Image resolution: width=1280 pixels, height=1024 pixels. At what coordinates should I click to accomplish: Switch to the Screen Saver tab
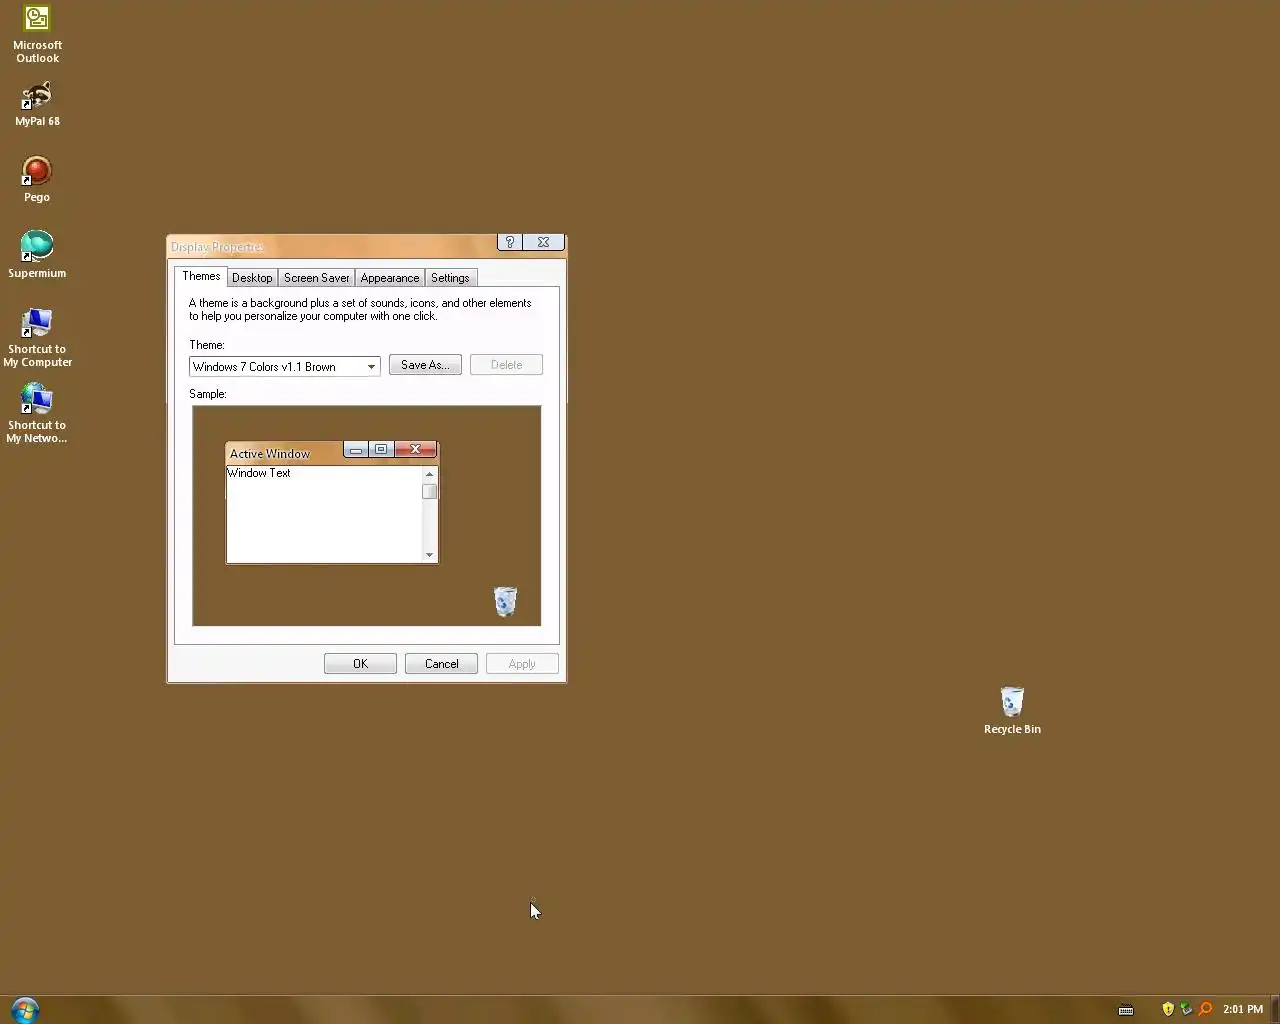pyautogui.click(x=316, y=278)
